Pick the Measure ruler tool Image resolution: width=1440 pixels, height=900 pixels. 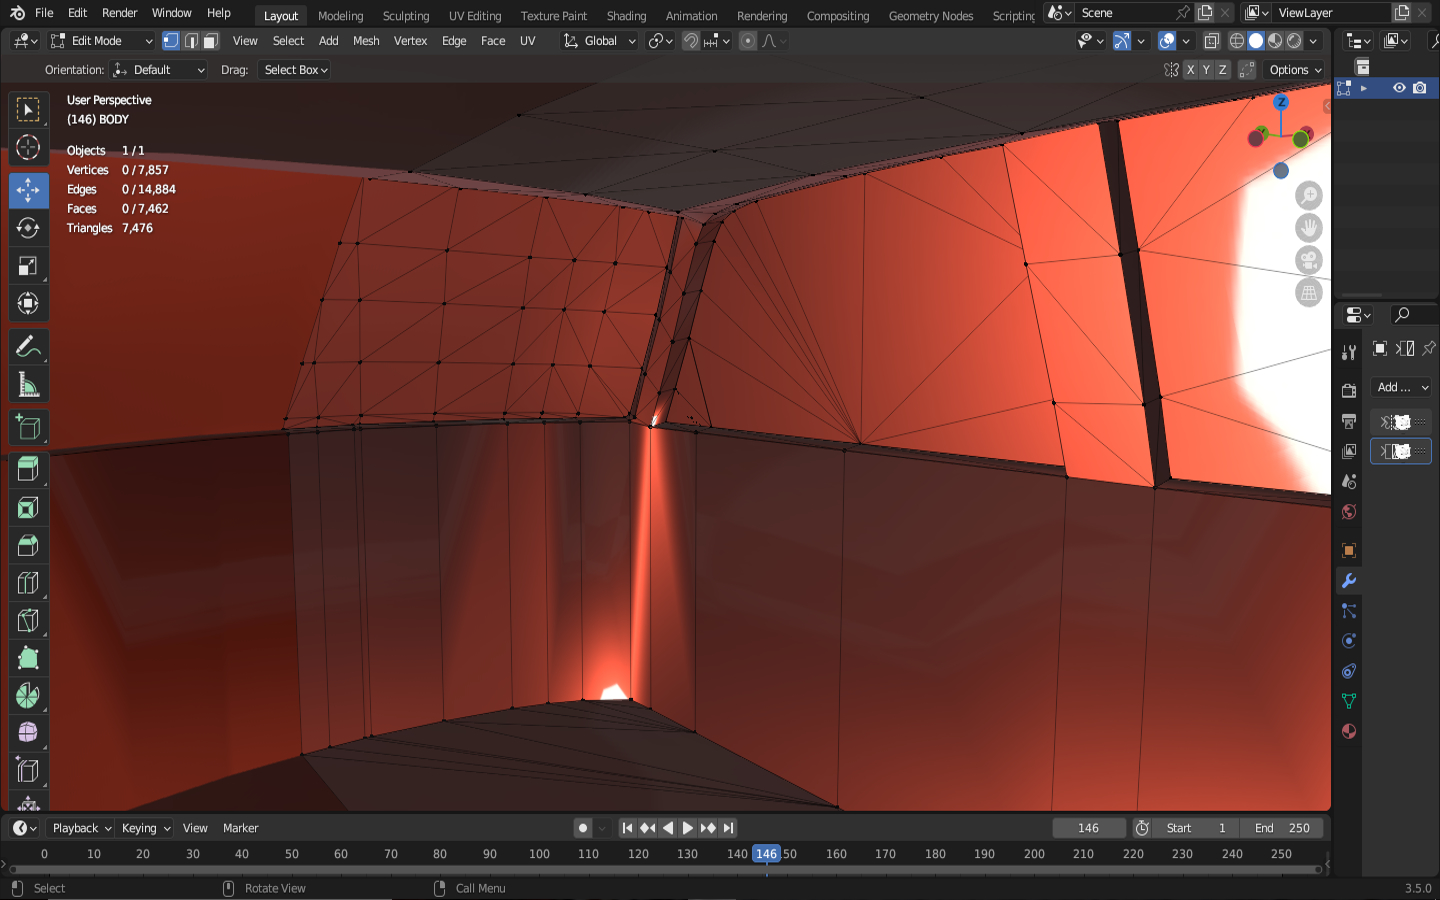(28, 385)
